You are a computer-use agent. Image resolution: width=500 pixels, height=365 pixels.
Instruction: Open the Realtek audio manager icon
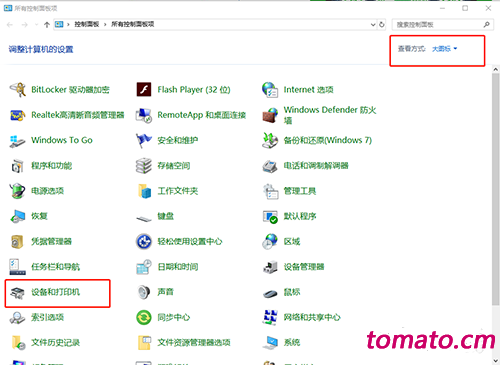pos(17,115)
